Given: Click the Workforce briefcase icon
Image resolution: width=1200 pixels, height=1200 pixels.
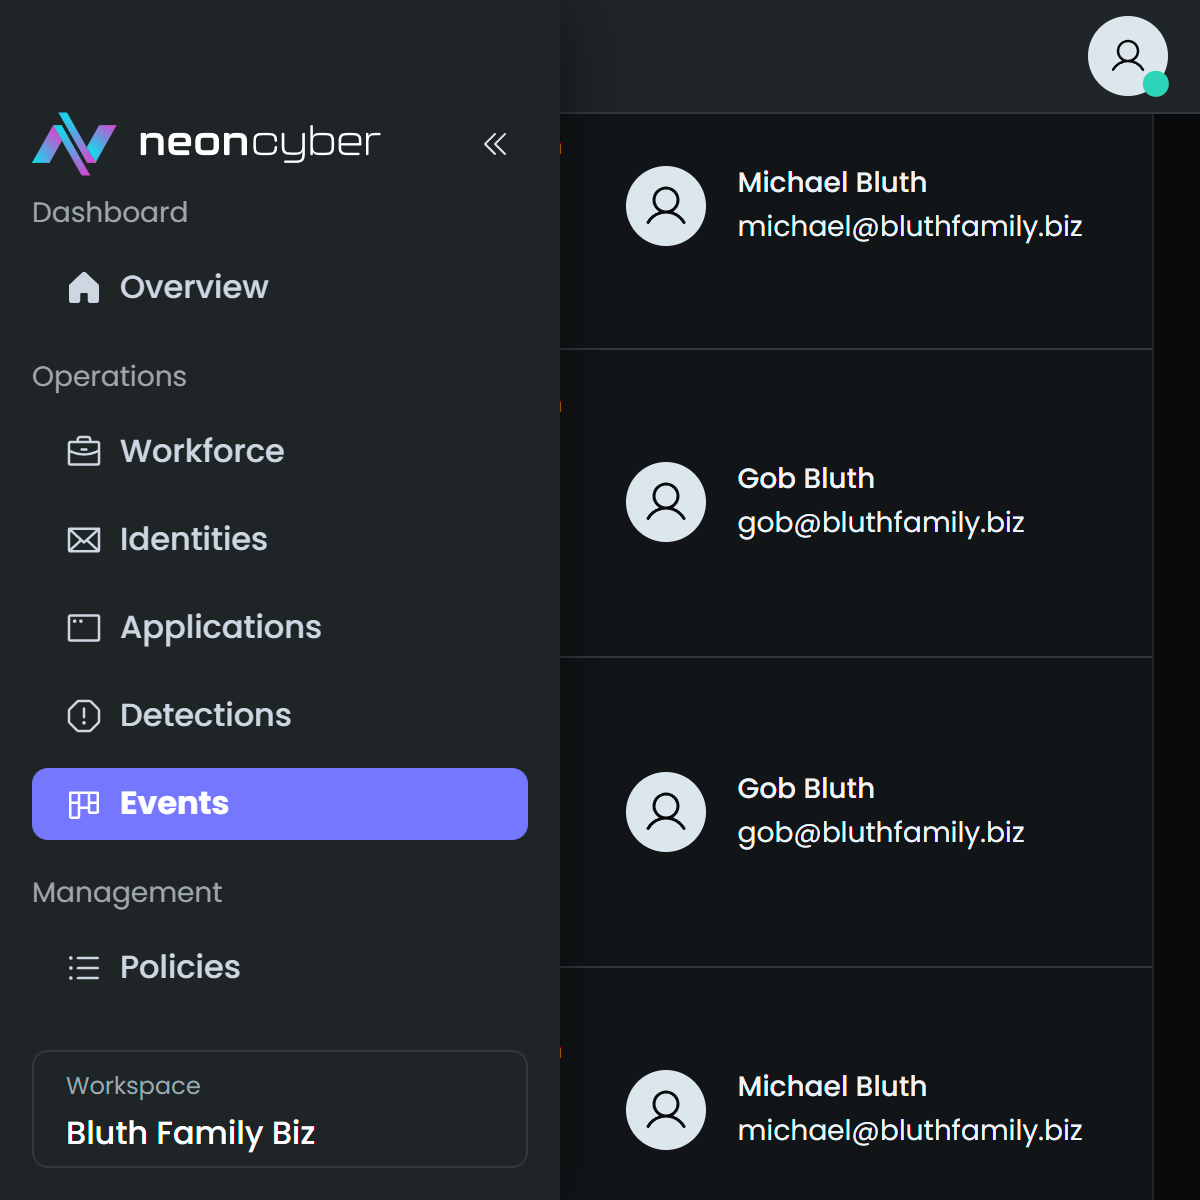Looking at the screenshot, I should click(84, 451).
